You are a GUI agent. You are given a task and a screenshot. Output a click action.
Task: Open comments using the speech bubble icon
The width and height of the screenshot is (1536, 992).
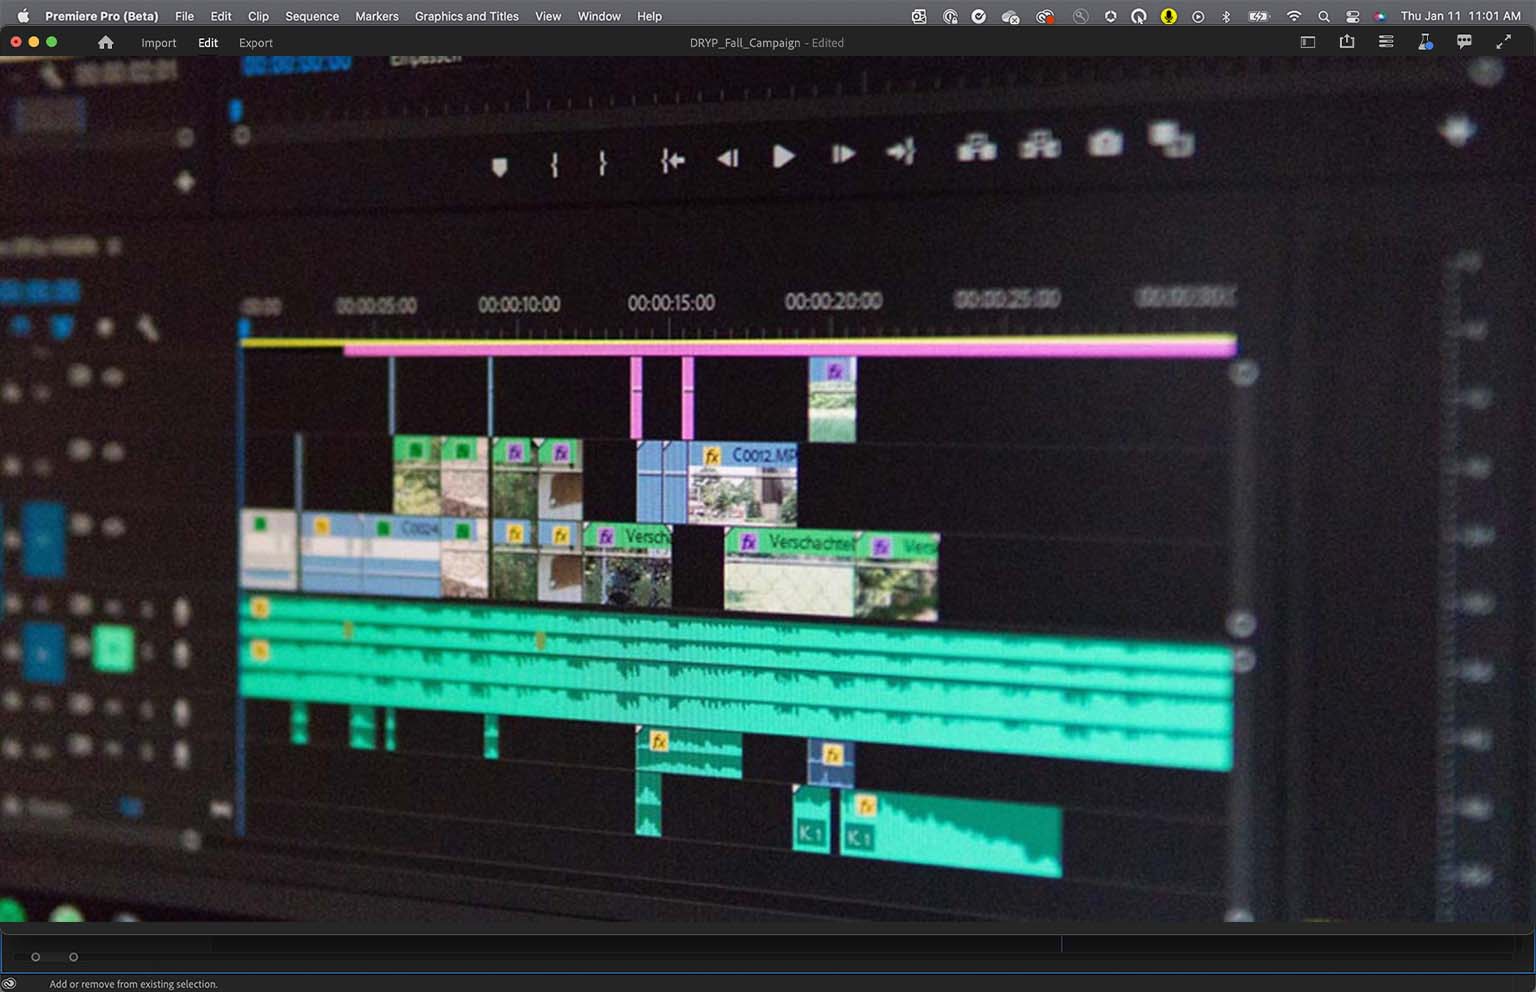point(1463,41)
